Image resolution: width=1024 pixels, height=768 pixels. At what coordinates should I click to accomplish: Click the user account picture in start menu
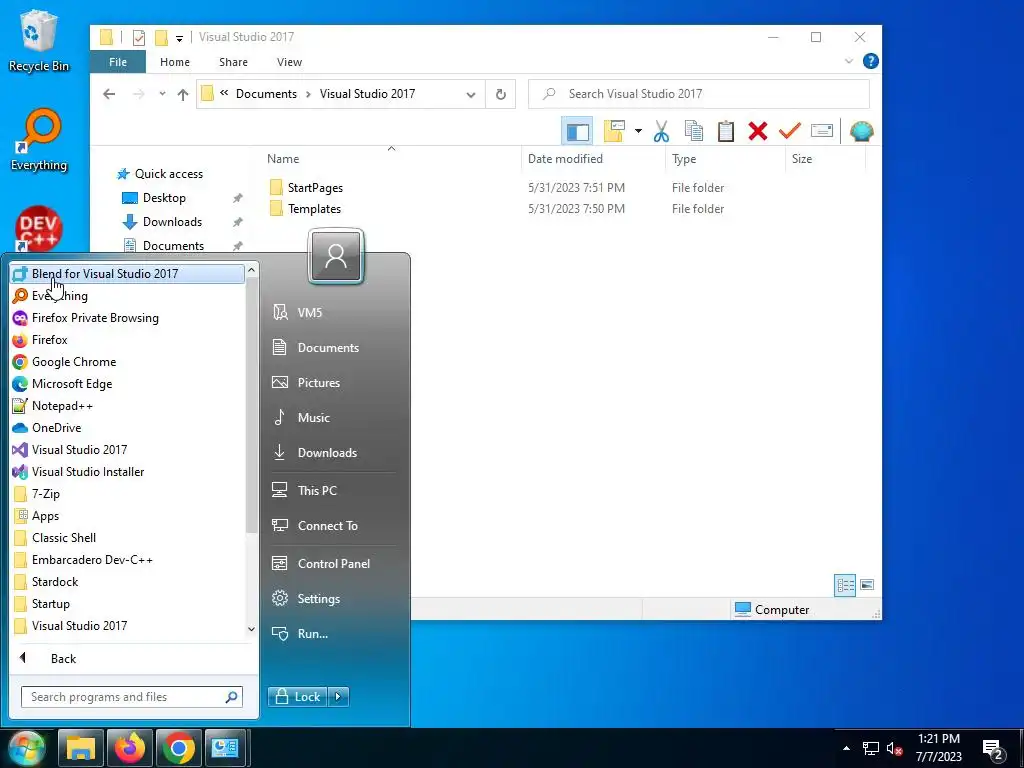coord(336,256)
